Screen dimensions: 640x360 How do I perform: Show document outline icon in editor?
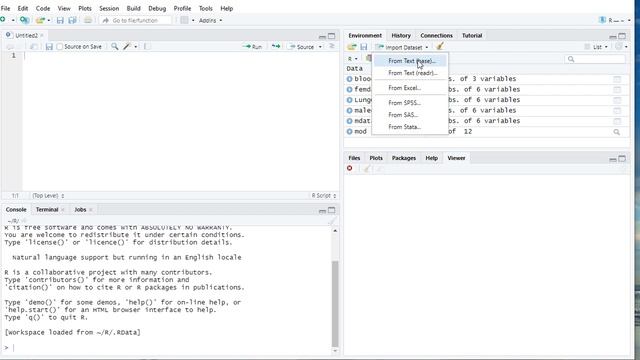[x=332, y=47]
